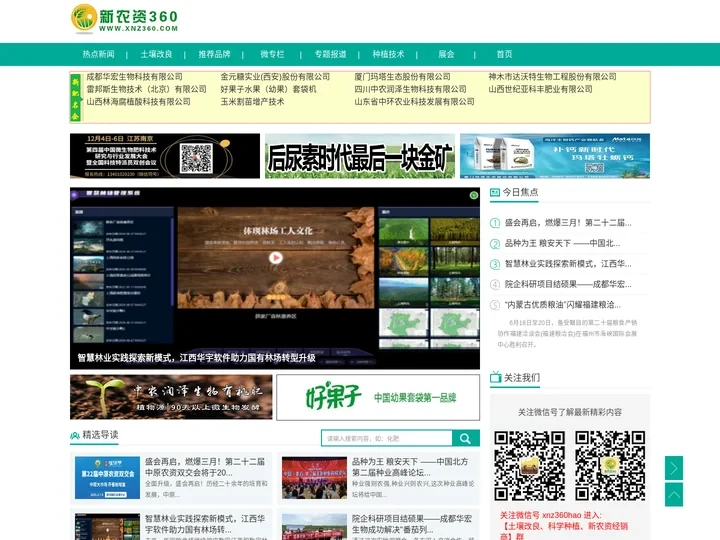Open the 微专栏 menu item
Viewport: 720px width, 540px height.
tap(272, 54)
